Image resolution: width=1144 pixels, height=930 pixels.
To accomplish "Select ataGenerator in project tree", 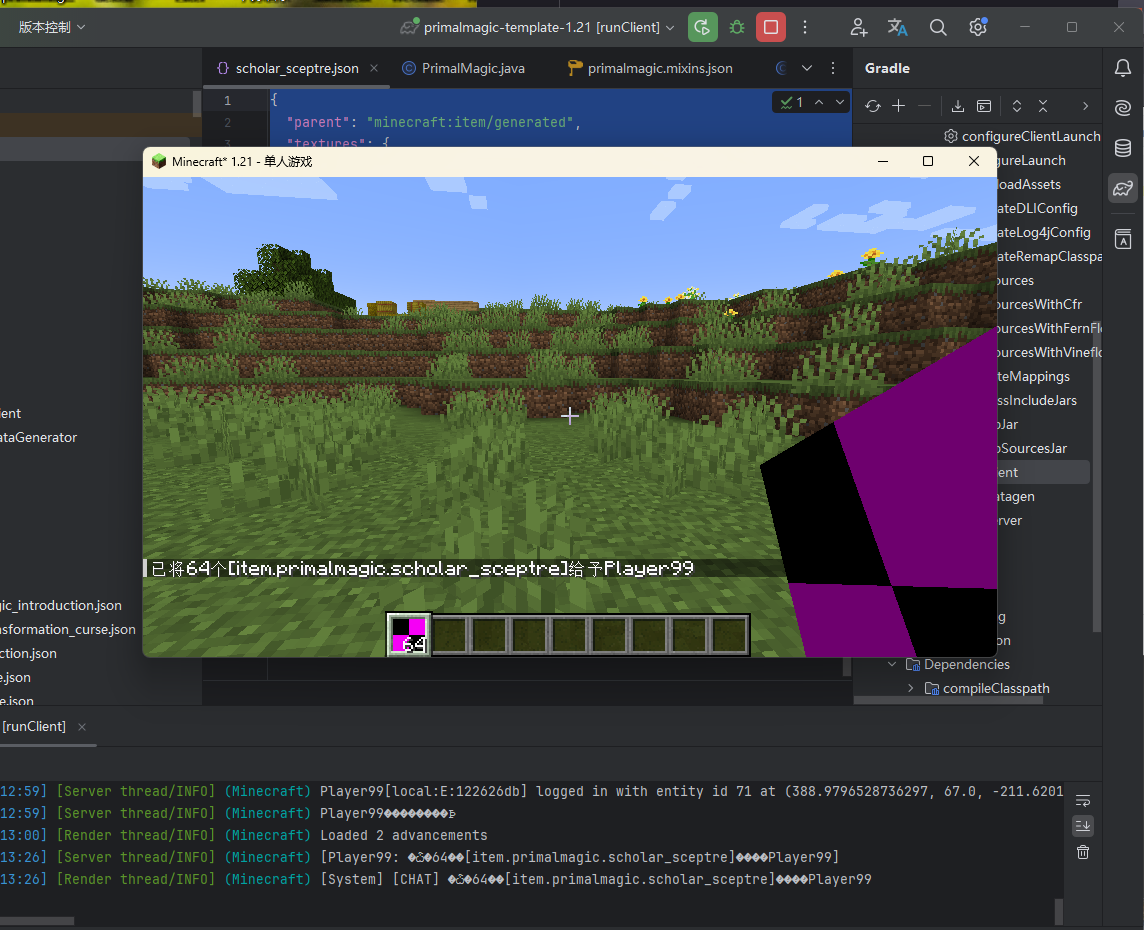I will [x=39, y=438].
